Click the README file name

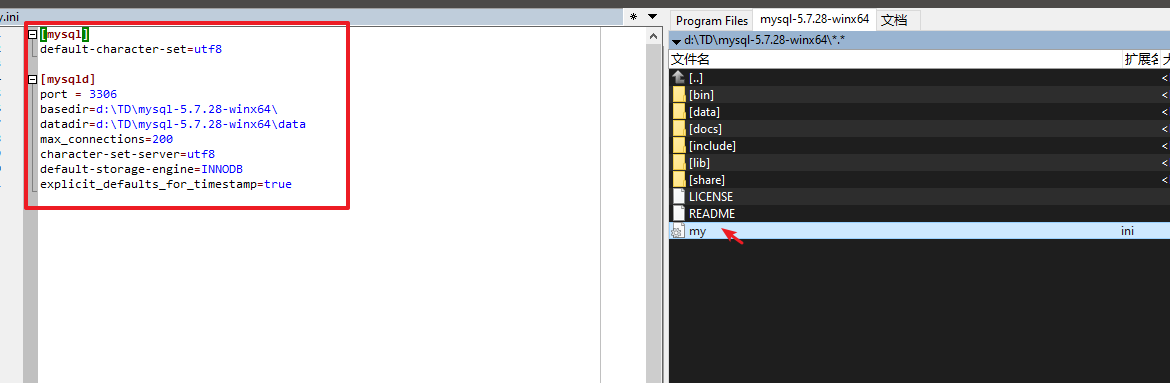(x=712, y=214)
